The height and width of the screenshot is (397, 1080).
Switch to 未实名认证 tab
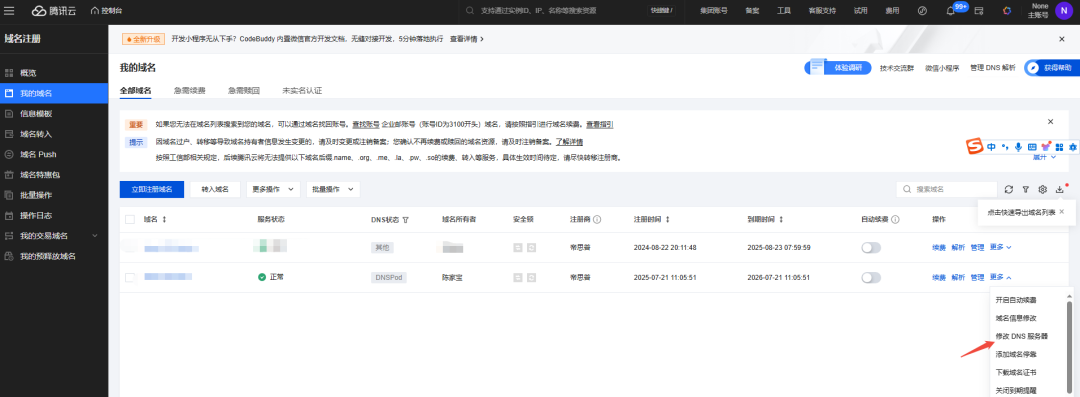coord(302,90)
